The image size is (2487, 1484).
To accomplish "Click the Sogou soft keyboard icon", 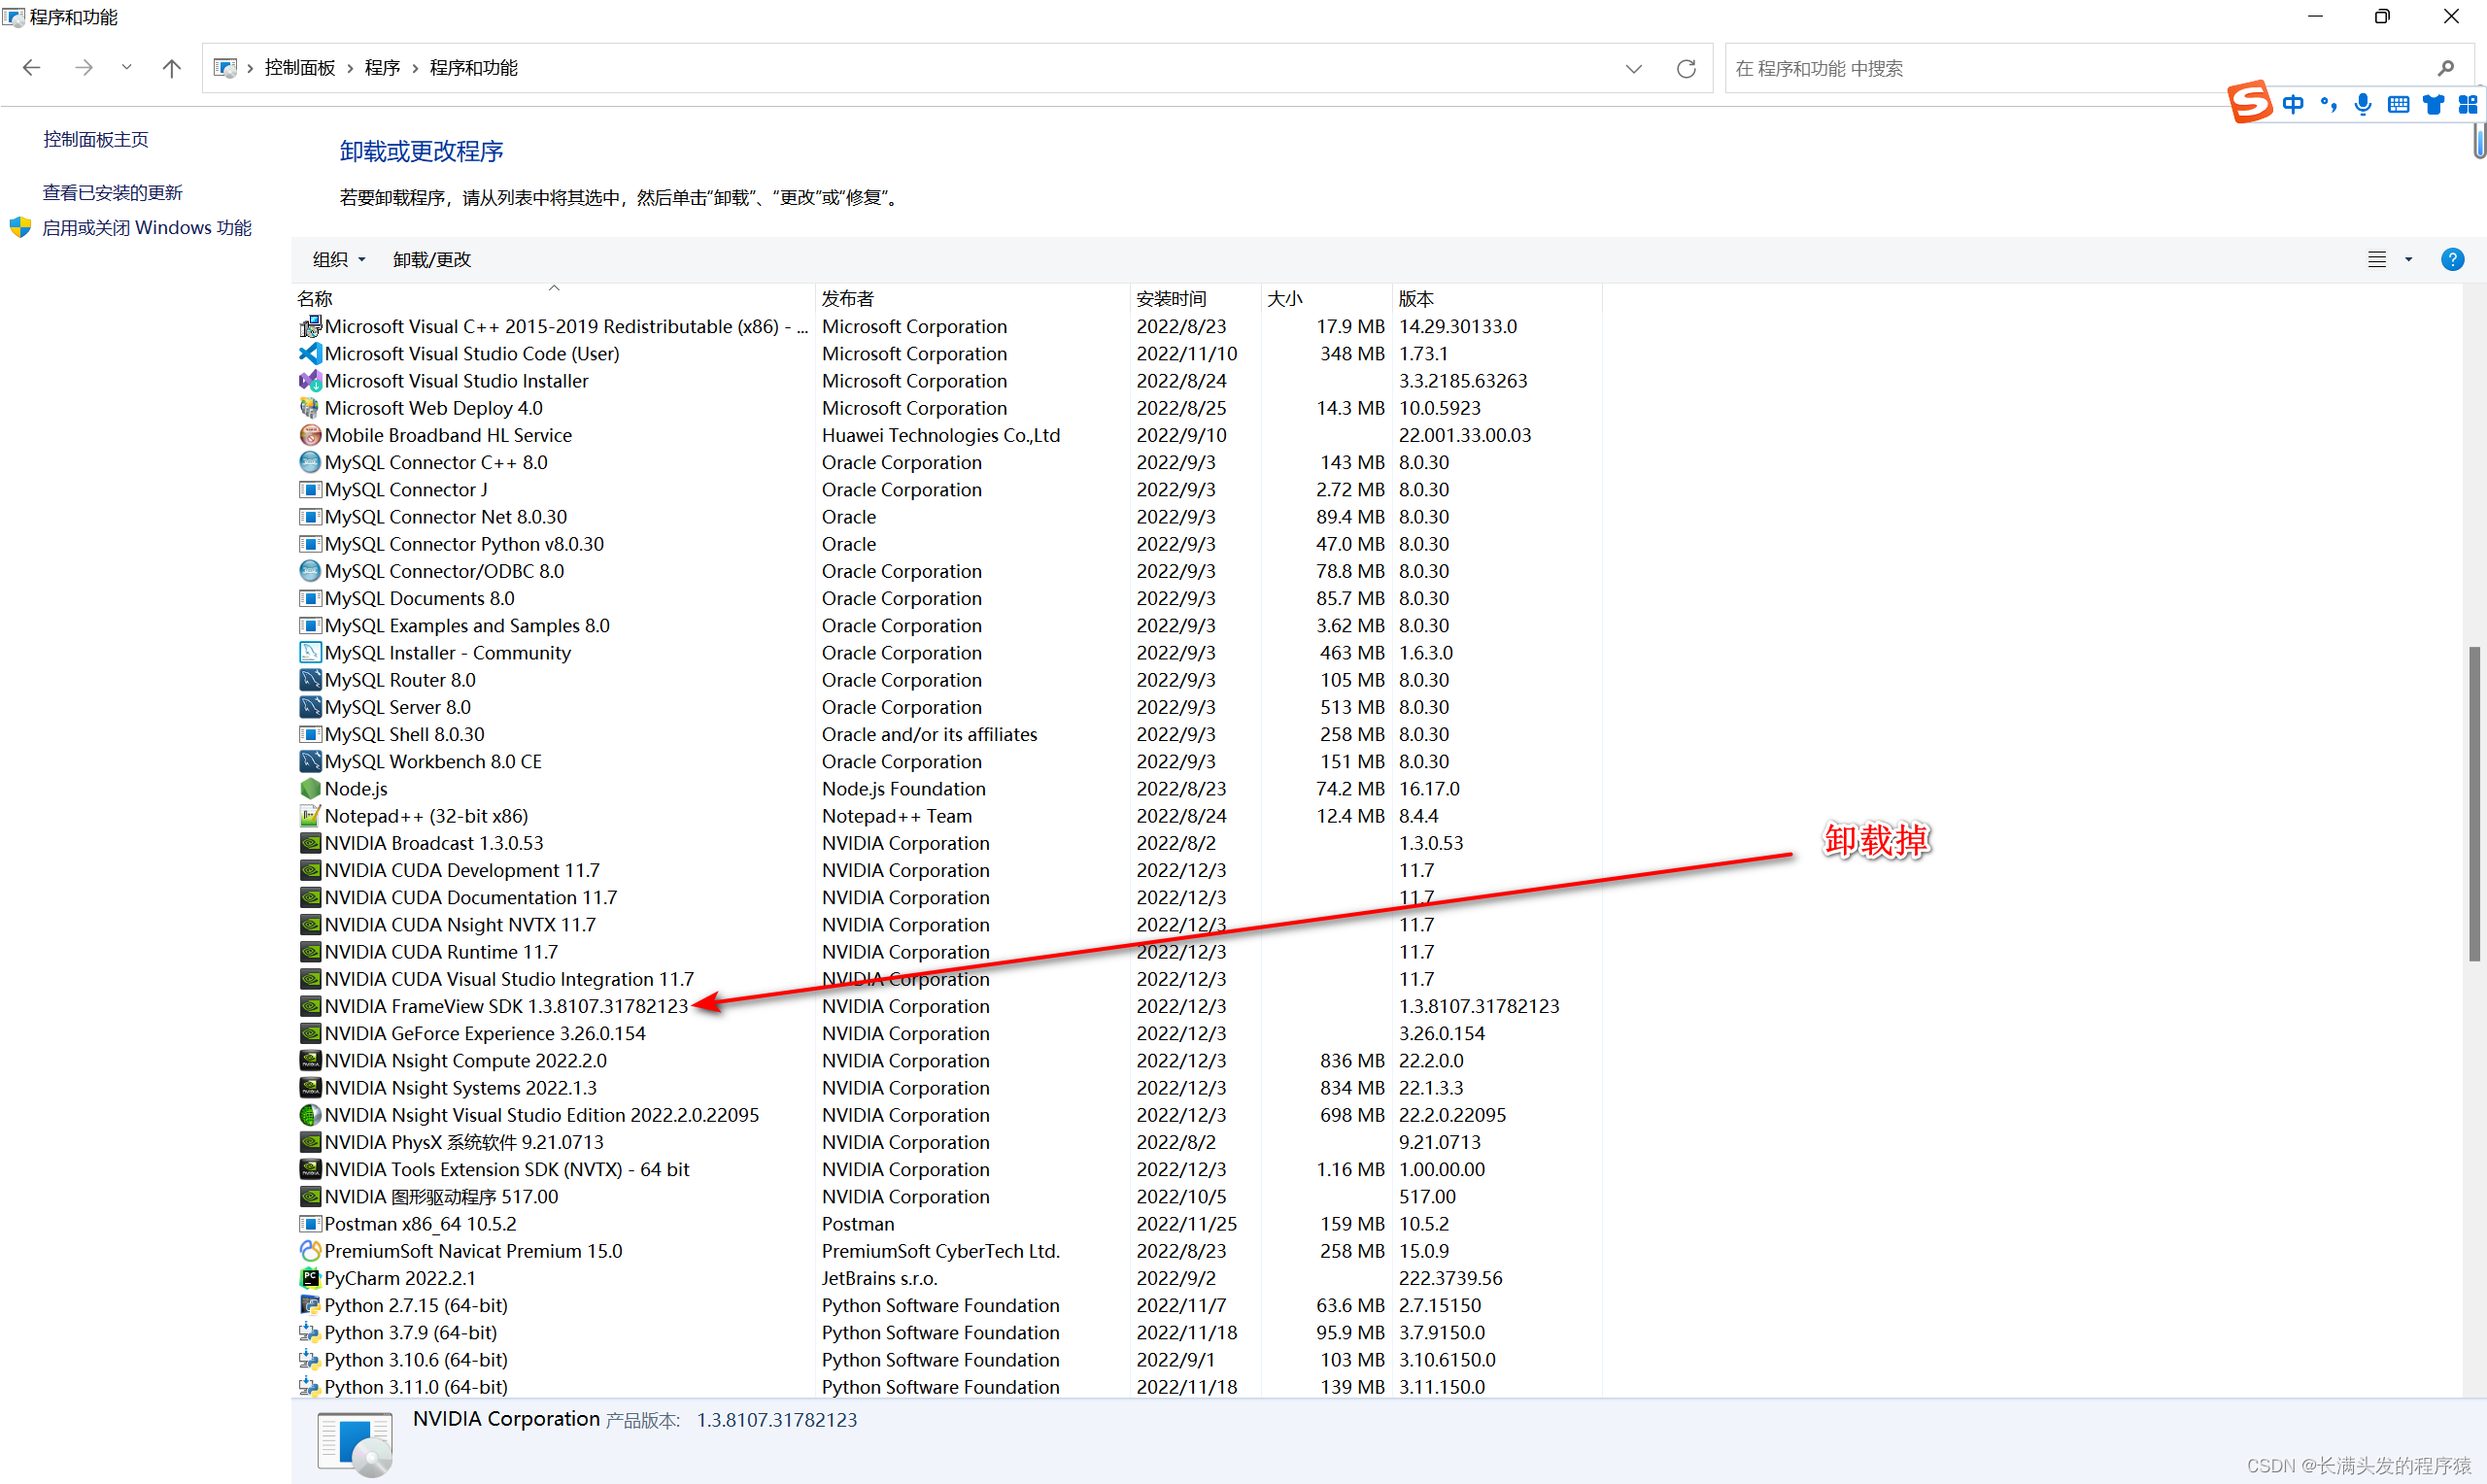I will tap(2397, 104).
